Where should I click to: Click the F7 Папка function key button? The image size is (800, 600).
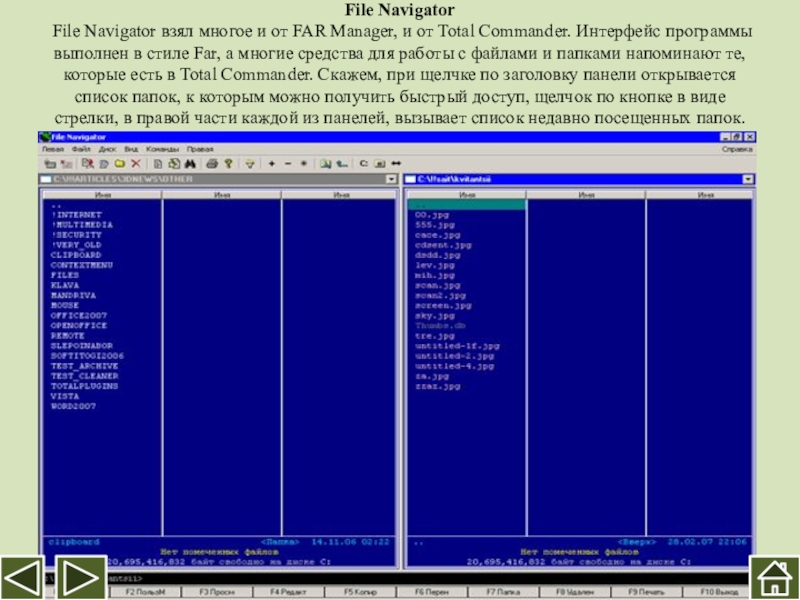pos(503,592)
